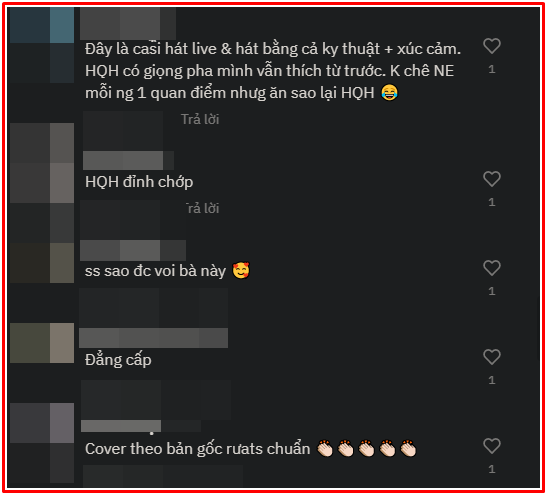Select the 'Đẳng cấp' comment text
The height and width of the screenshot is (495, 547).
click(x=118, y=360)
